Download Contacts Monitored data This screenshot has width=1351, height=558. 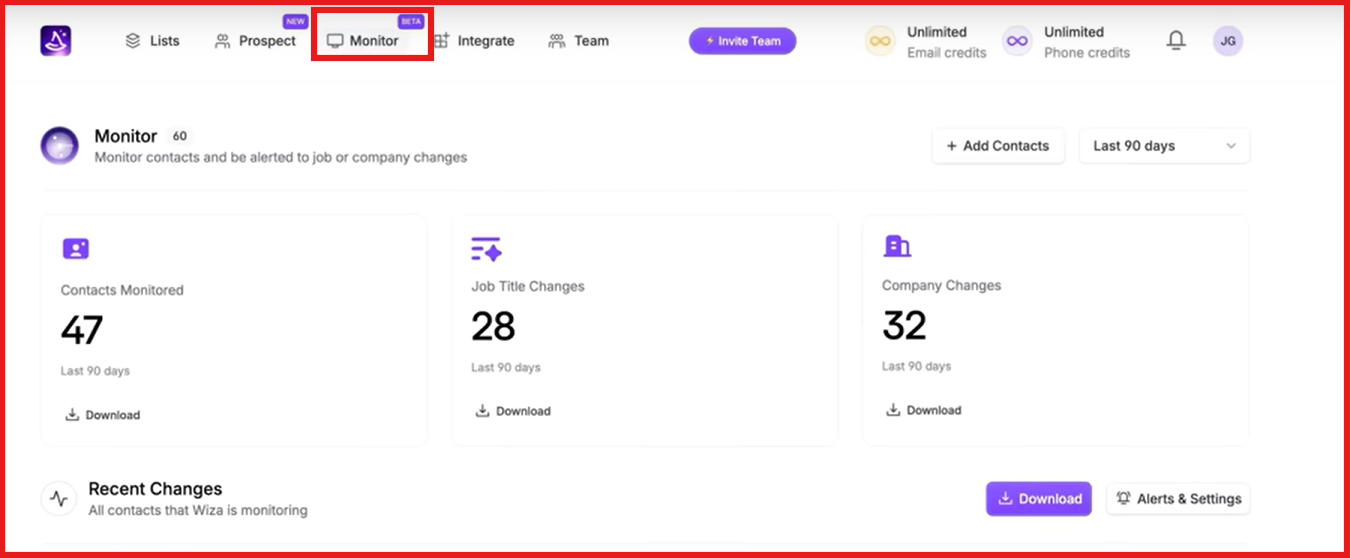pyautogui.click(x=103, y=415)
